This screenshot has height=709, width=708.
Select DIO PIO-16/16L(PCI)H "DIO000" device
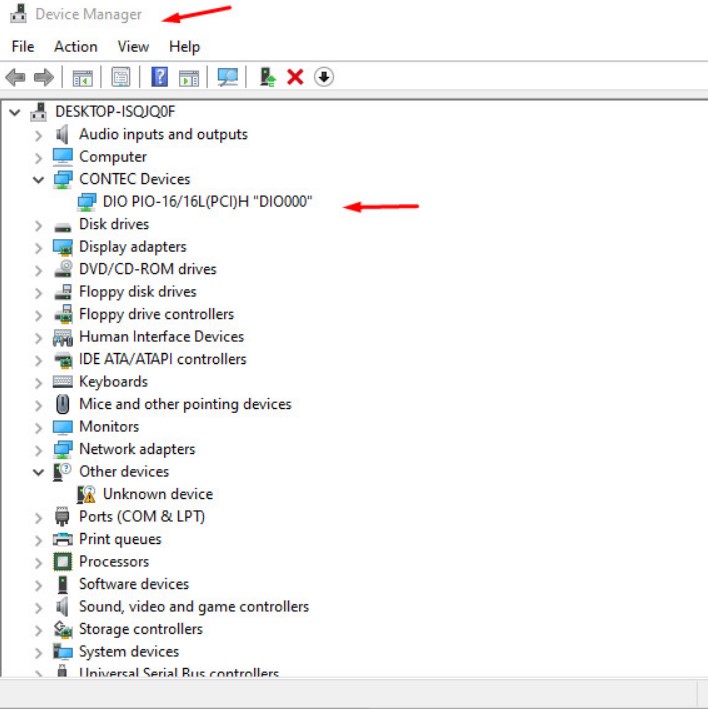point(208,202)
